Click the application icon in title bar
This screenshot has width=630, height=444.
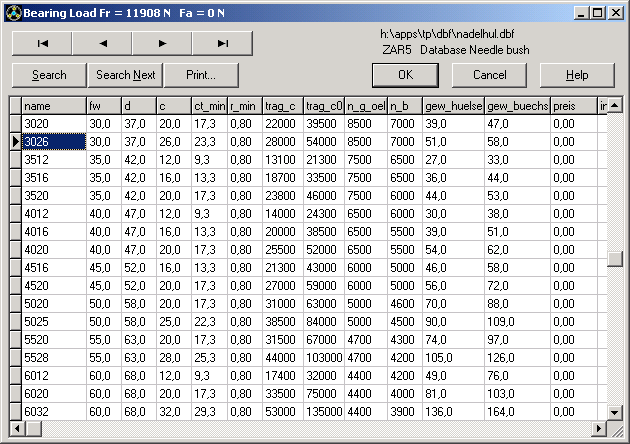12,12
